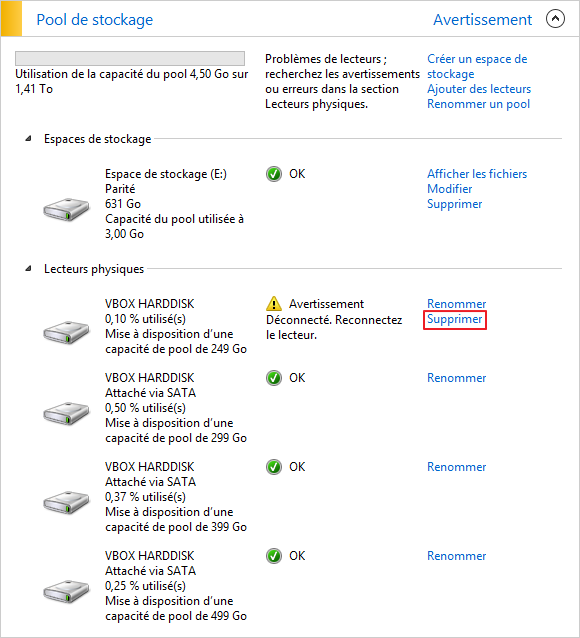The image size is (580, 638).
Task: Click the disconnected VBOX HARDDISK drive icon
Action: point(66,332)
